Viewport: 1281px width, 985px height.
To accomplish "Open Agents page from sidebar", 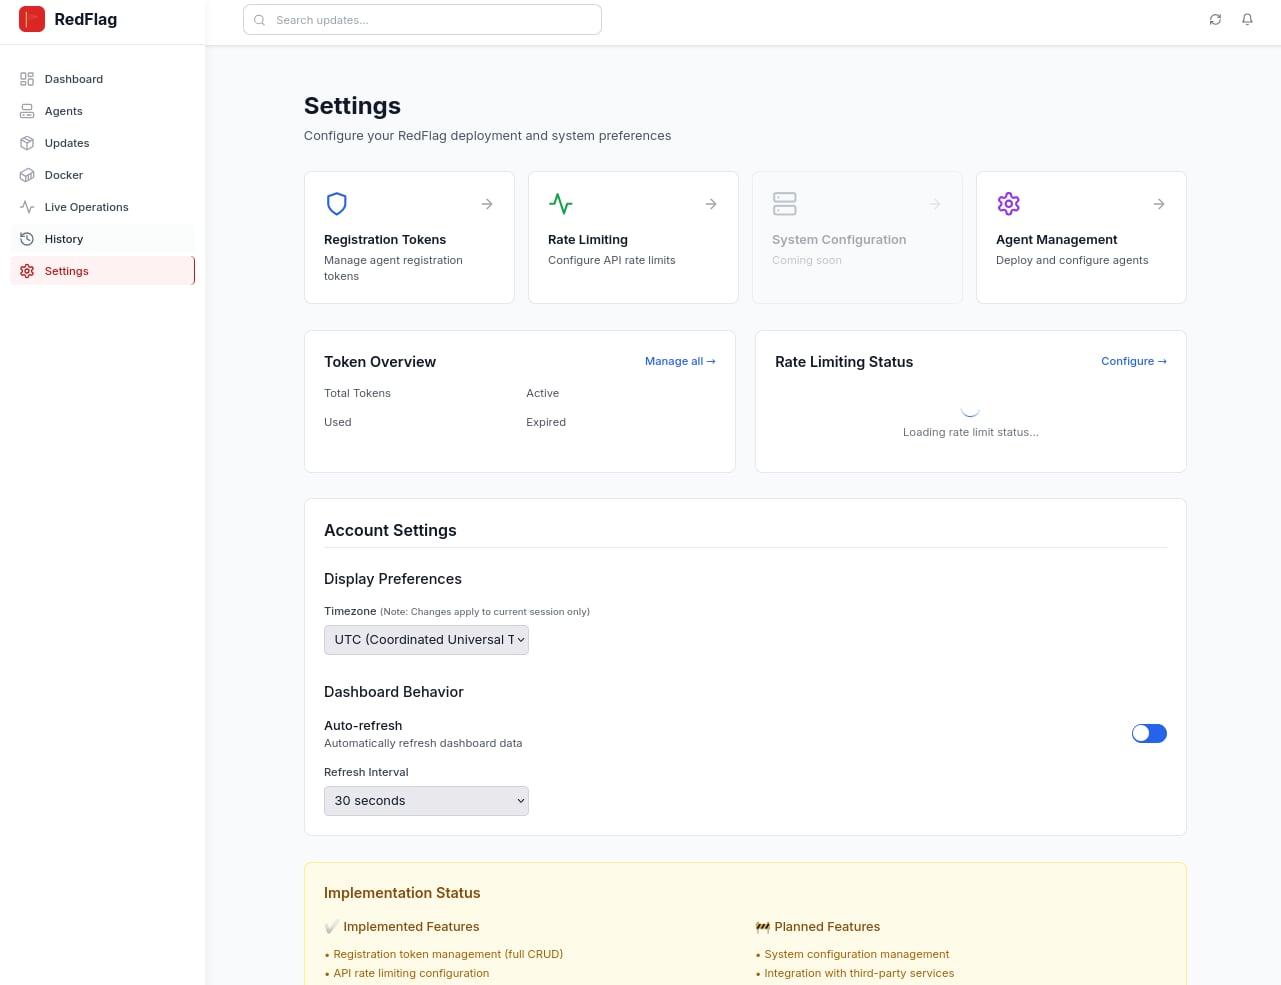I will click(63, 111).
